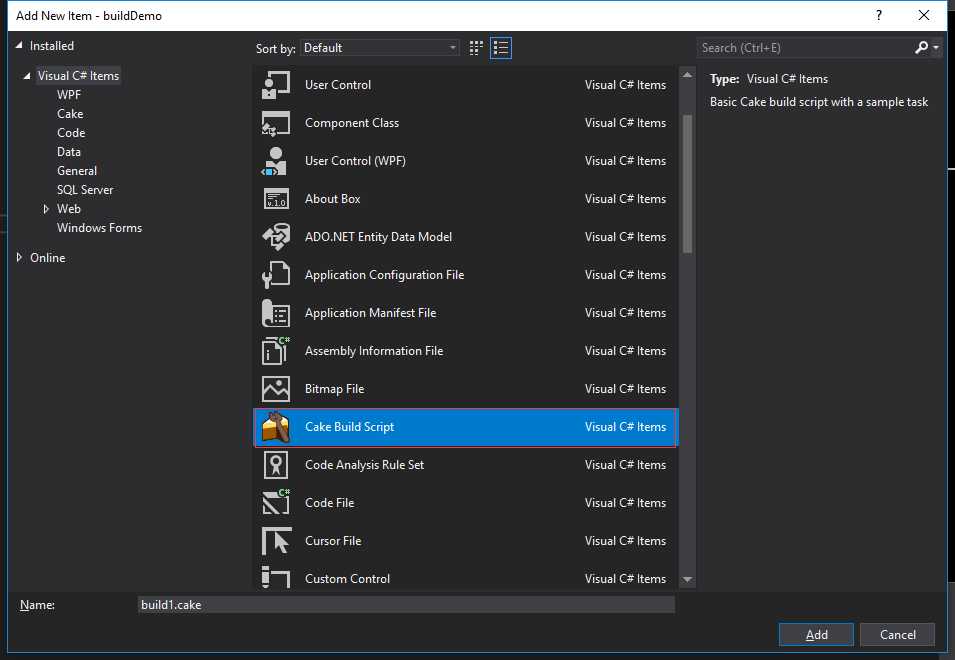Close the Add New Item dialog
This screenshot has height=660, width=955.
pos(924,15)
